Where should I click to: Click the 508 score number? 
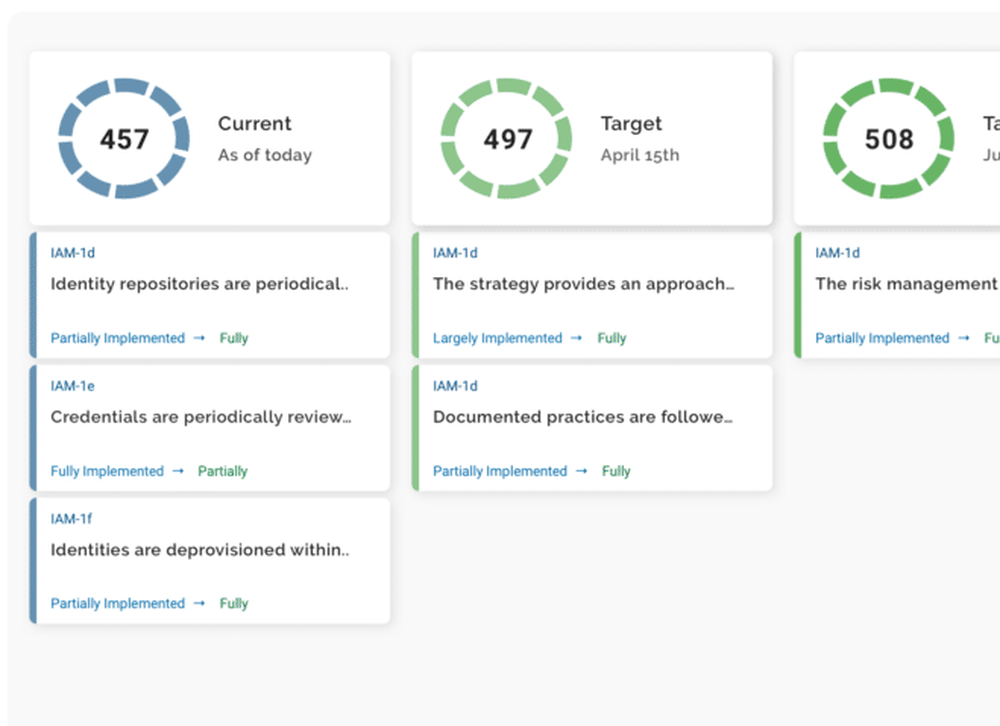(889, 139)
